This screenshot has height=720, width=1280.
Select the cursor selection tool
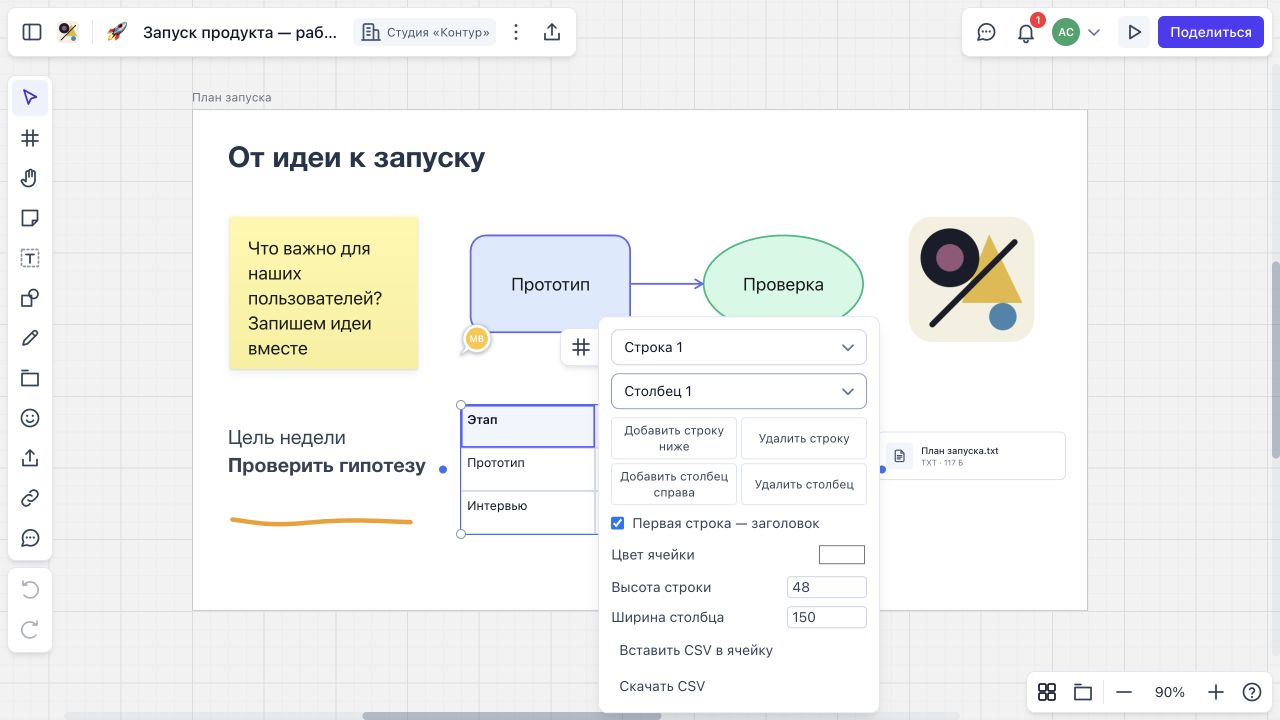pyautogui.click(x=30, y=97)
